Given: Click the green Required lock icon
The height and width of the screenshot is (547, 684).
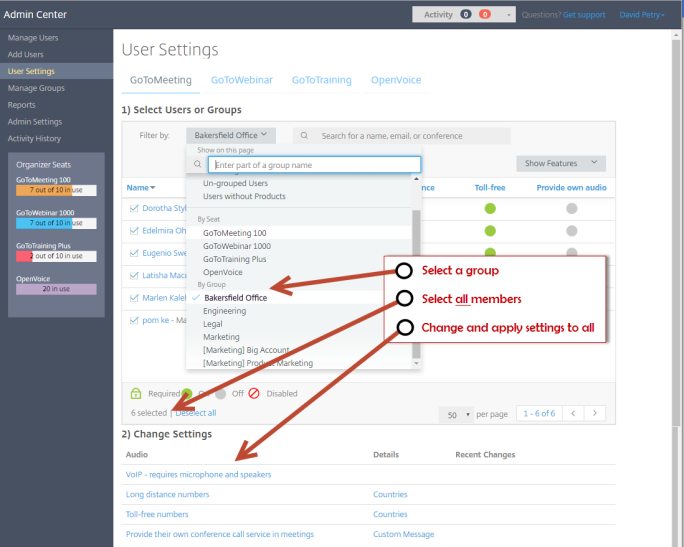Looking at the screenshot, I should click(137, 393).
